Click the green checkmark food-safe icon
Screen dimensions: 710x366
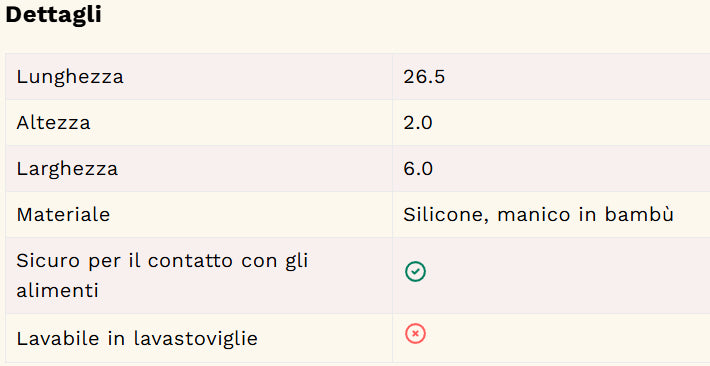click(415, 272)
